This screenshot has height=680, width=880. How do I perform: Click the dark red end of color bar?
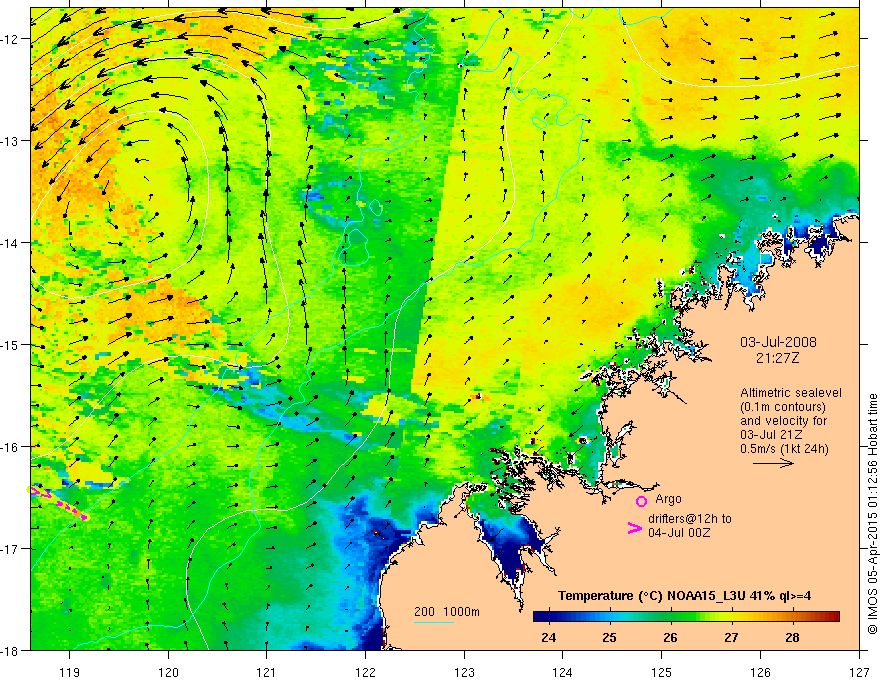[x=835, y=616]
